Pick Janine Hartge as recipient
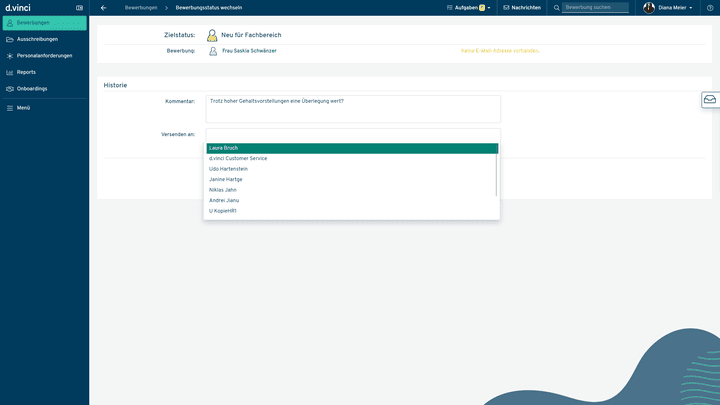This screenshot has height=405, width=720. [226, 179]
